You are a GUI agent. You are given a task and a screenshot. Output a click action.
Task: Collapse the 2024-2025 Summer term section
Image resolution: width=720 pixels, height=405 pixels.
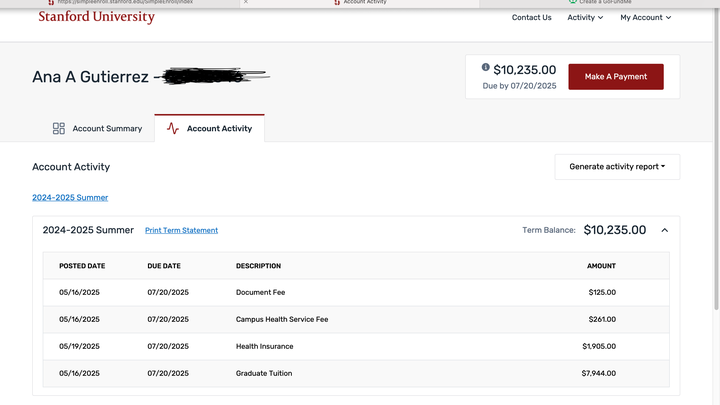coord(664,230)
